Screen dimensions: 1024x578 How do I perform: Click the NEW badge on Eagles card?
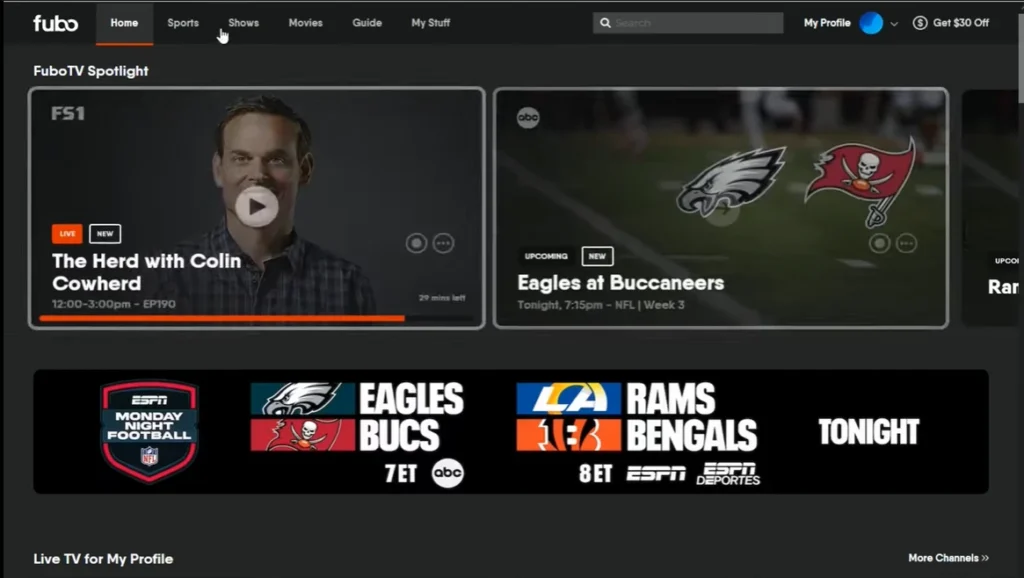(598, 257)
